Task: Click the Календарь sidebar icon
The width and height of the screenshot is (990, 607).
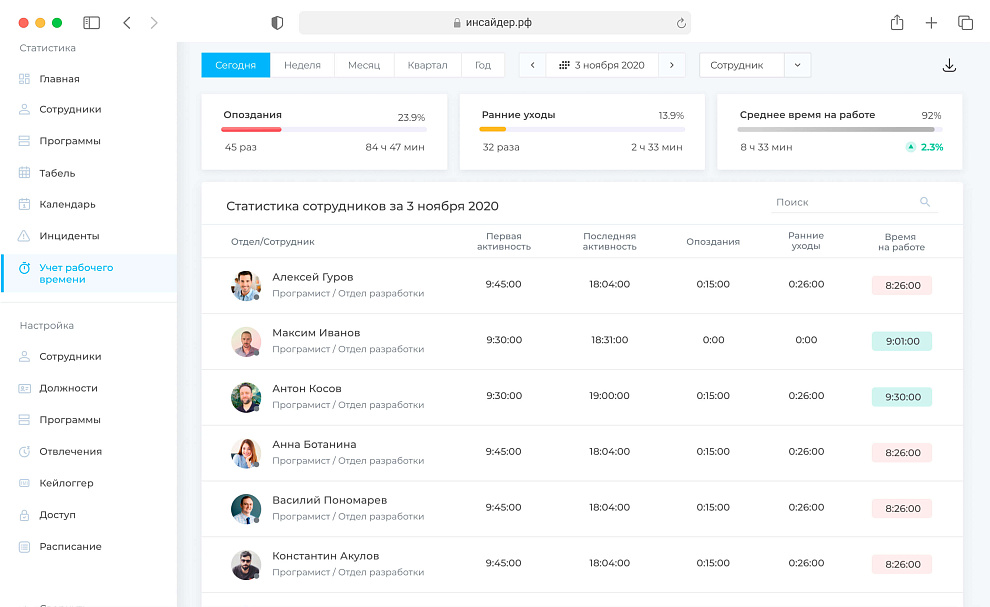Action: pyautogui.click(x=25, y=205)
